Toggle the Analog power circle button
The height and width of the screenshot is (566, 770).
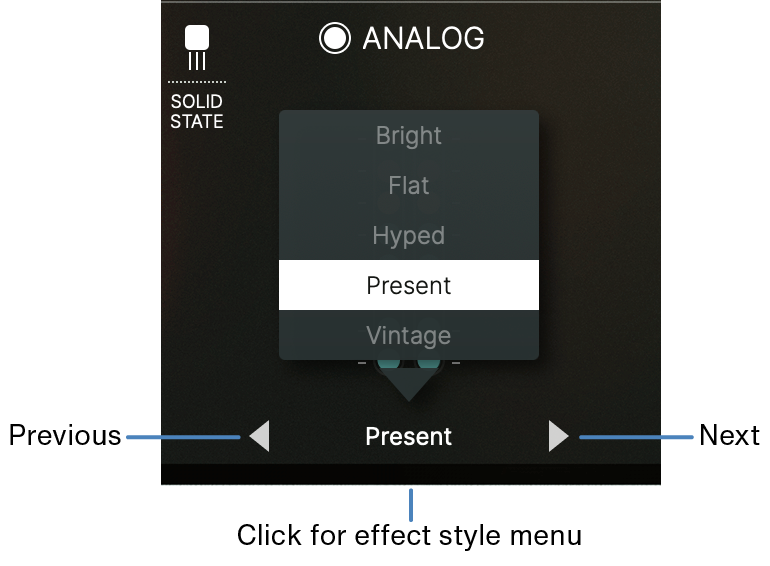[334, 38]
